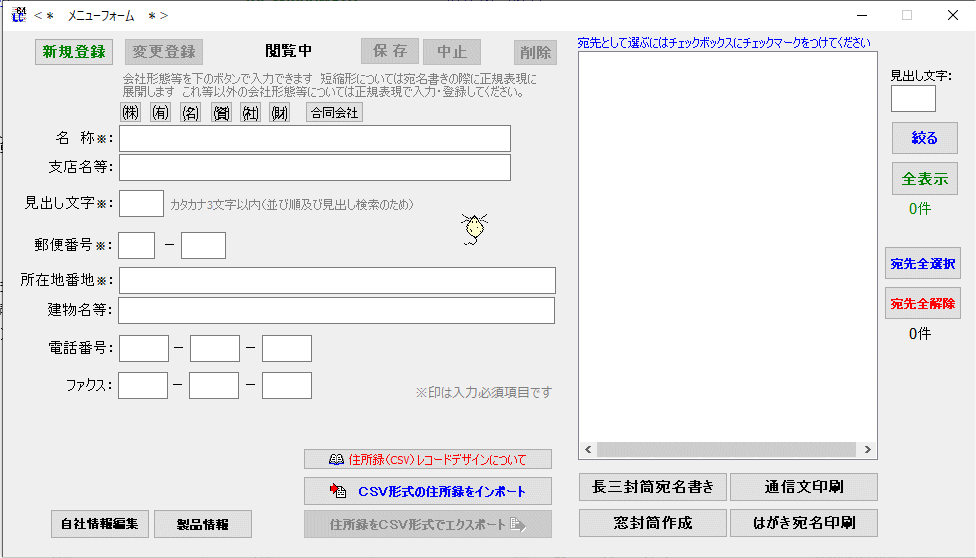The height and width of the screenshot is (558, 976).
Task: Insert the (名) company abbreviation
Action: pos(190,112)
